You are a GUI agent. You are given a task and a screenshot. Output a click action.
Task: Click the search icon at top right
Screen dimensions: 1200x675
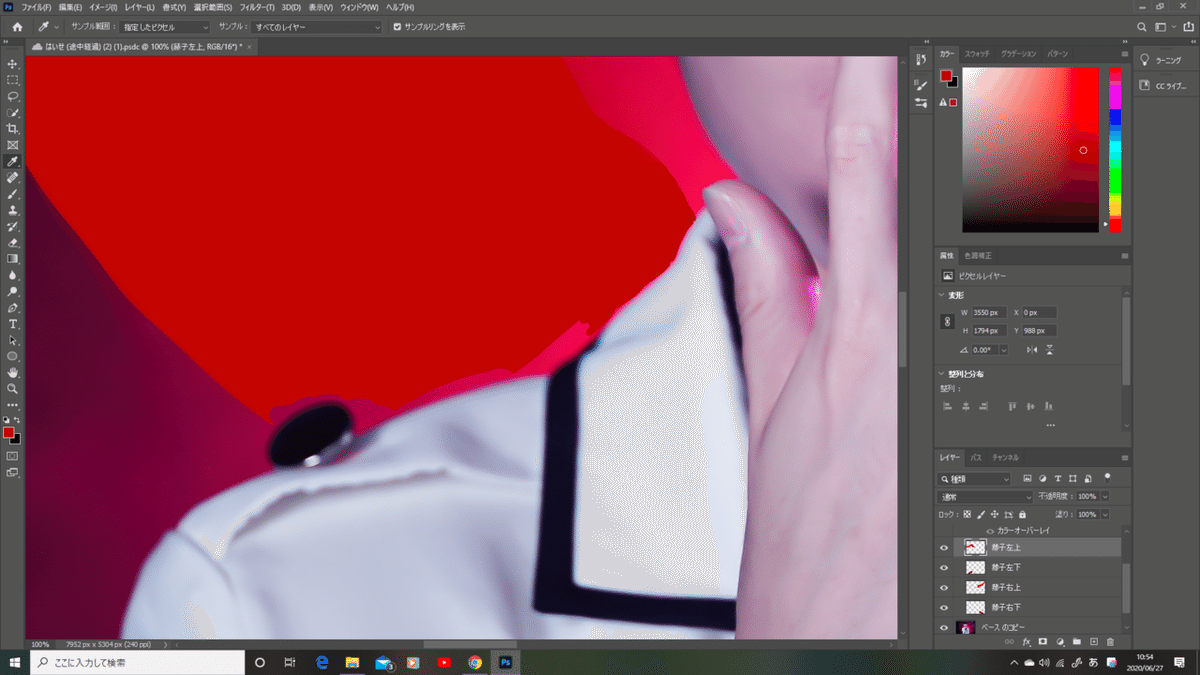[1143, 27]
